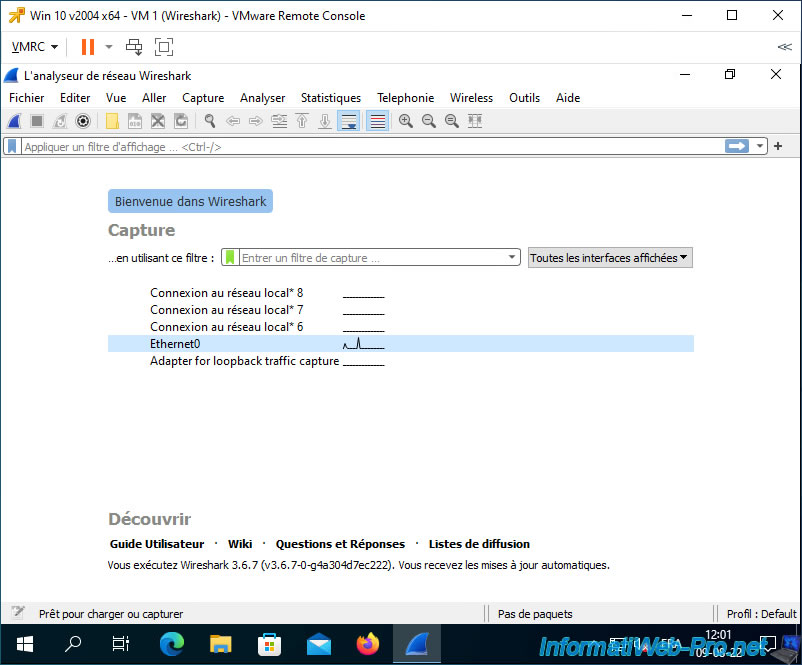
Task: Select the Ethernet0 interface
Action: pos(175,343)
